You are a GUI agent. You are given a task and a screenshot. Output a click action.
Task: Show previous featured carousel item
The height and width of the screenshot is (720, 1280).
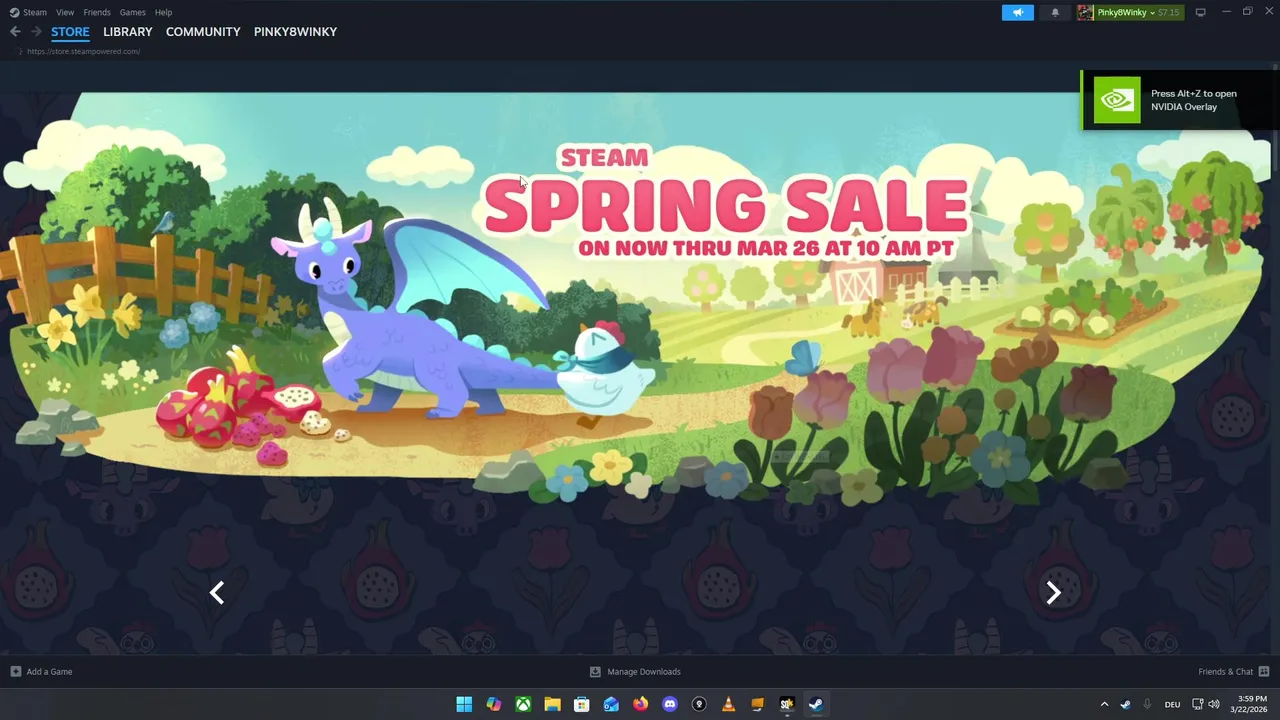pos(217,593)
